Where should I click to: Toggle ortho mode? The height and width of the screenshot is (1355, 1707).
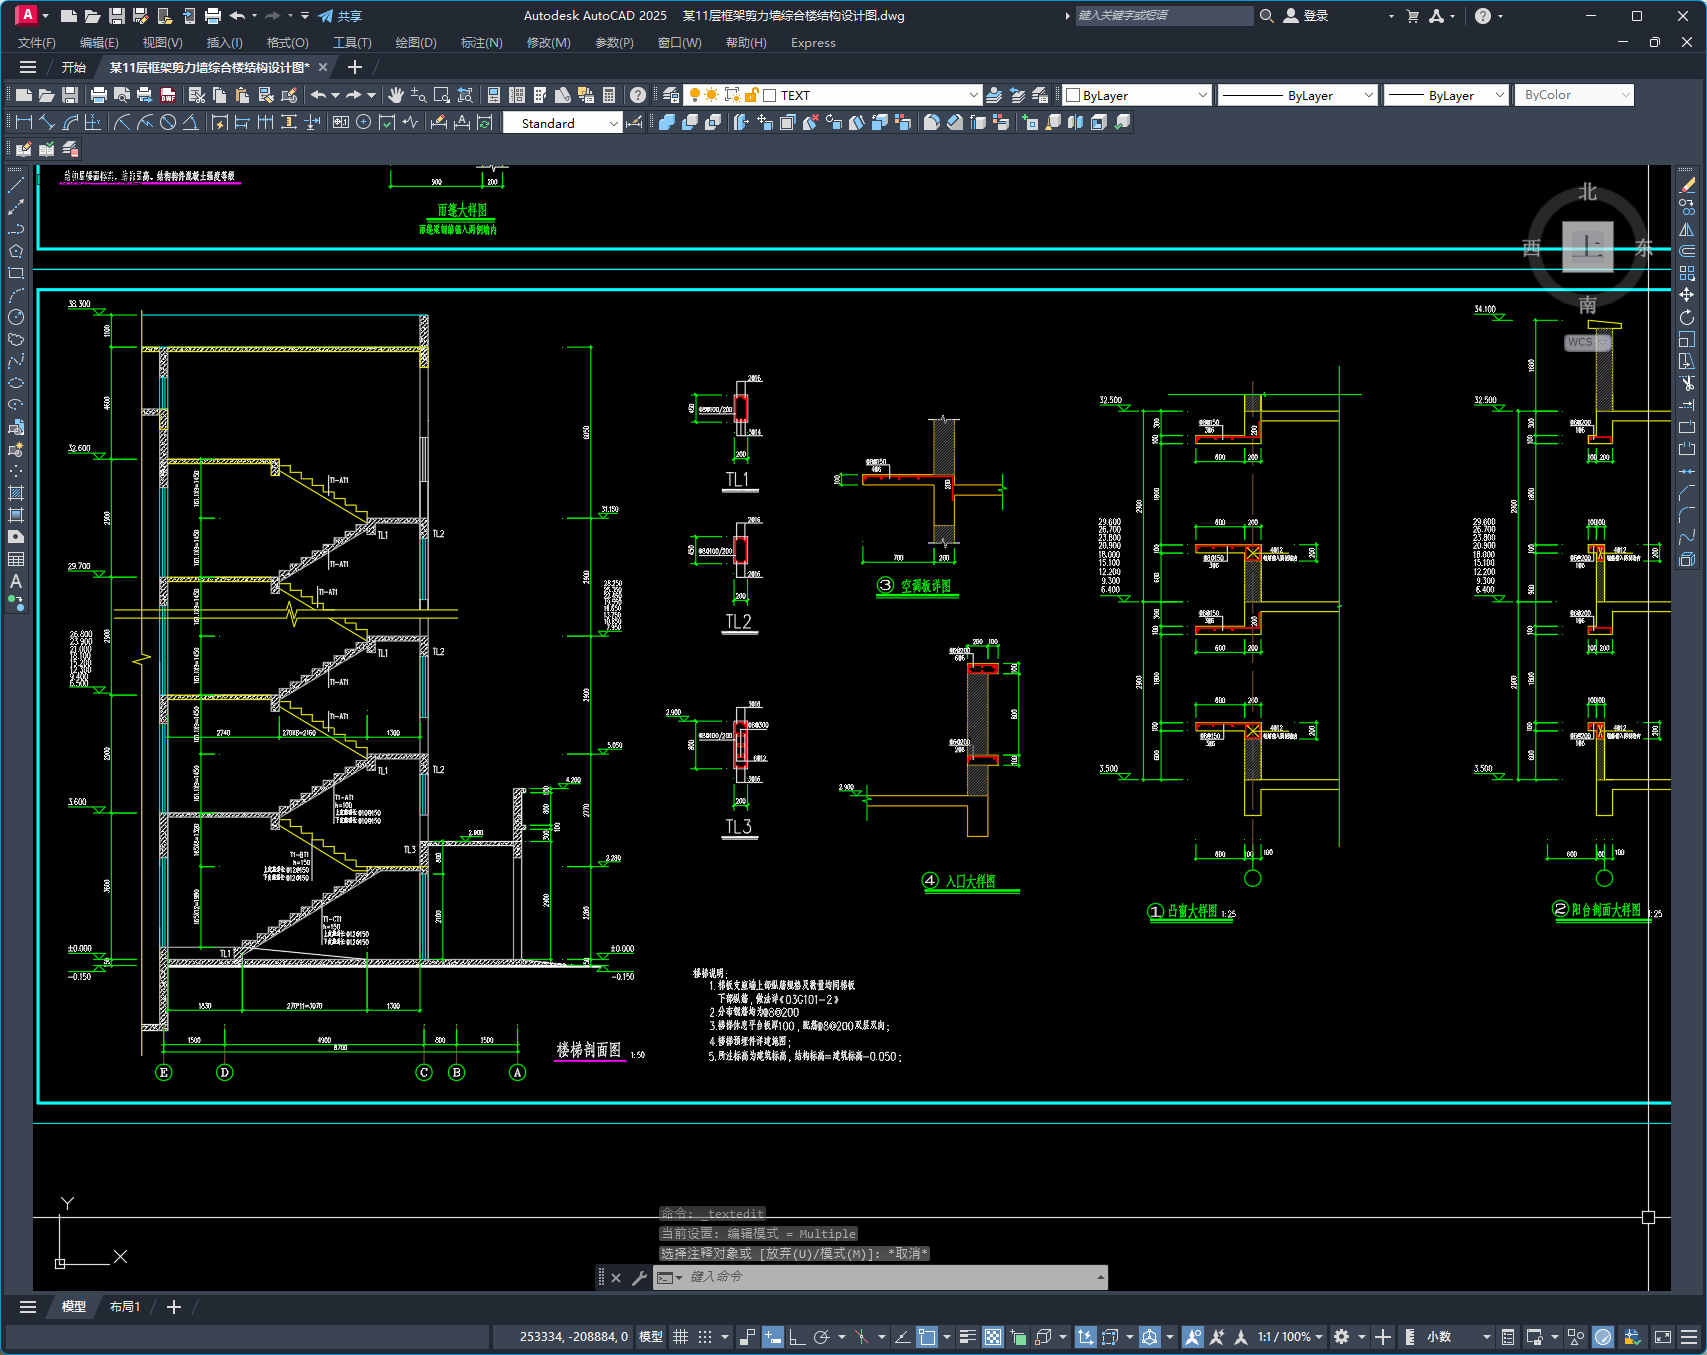[x=797, y=1337]
